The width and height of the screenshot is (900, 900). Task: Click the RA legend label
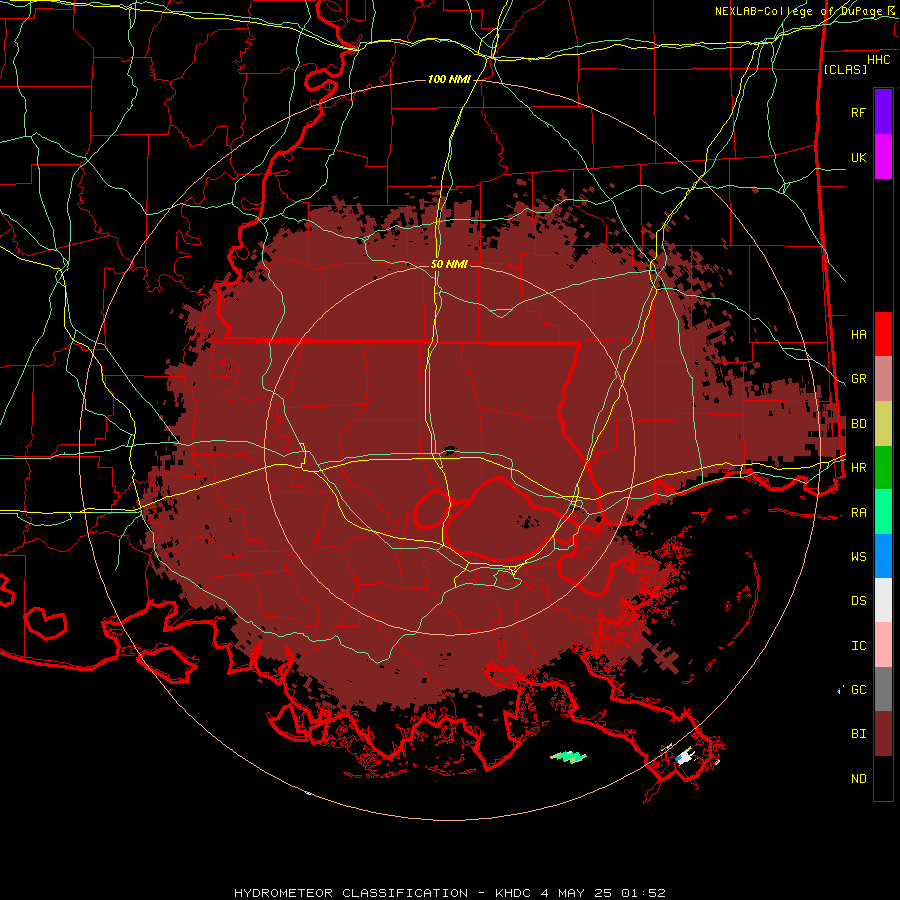click(858, 513)
